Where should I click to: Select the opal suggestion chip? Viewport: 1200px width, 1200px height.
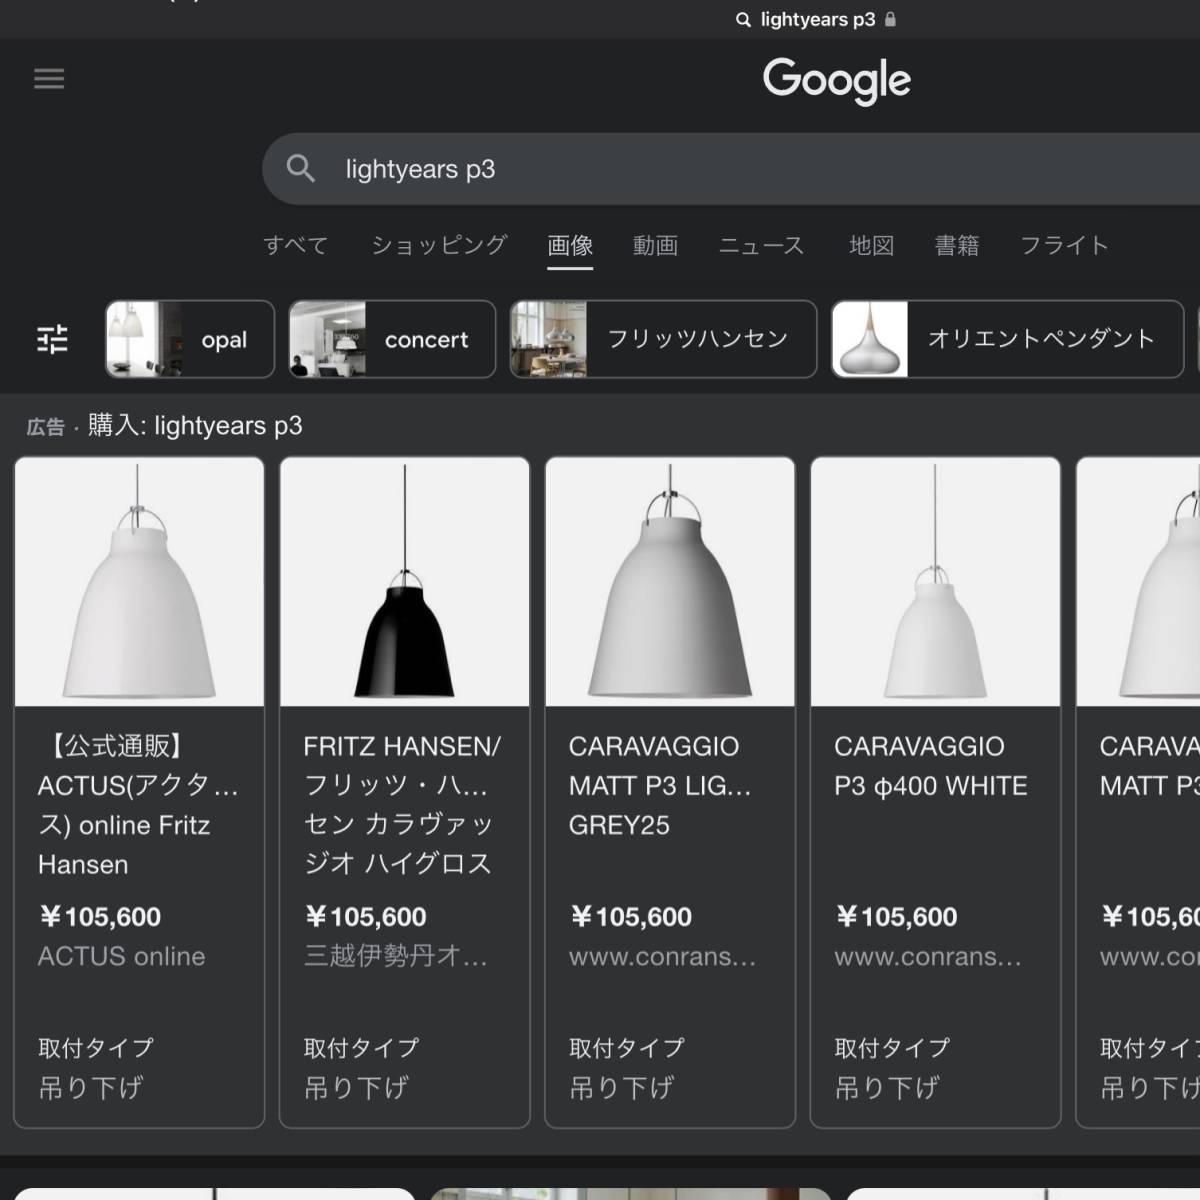click(x=190, y=339)
